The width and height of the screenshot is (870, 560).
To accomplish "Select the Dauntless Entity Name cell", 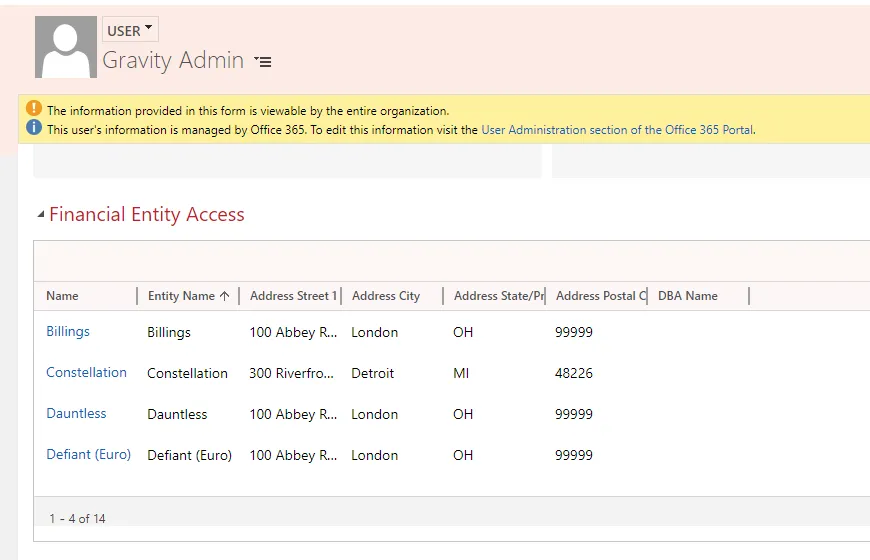I will 177,414.
